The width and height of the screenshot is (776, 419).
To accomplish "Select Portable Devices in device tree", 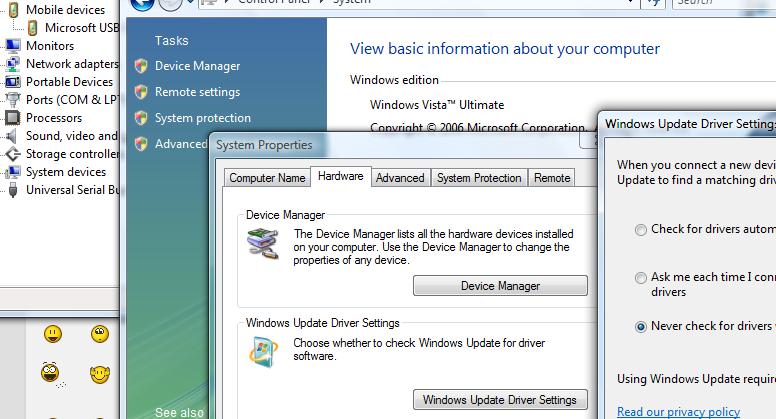I will 69,82.
